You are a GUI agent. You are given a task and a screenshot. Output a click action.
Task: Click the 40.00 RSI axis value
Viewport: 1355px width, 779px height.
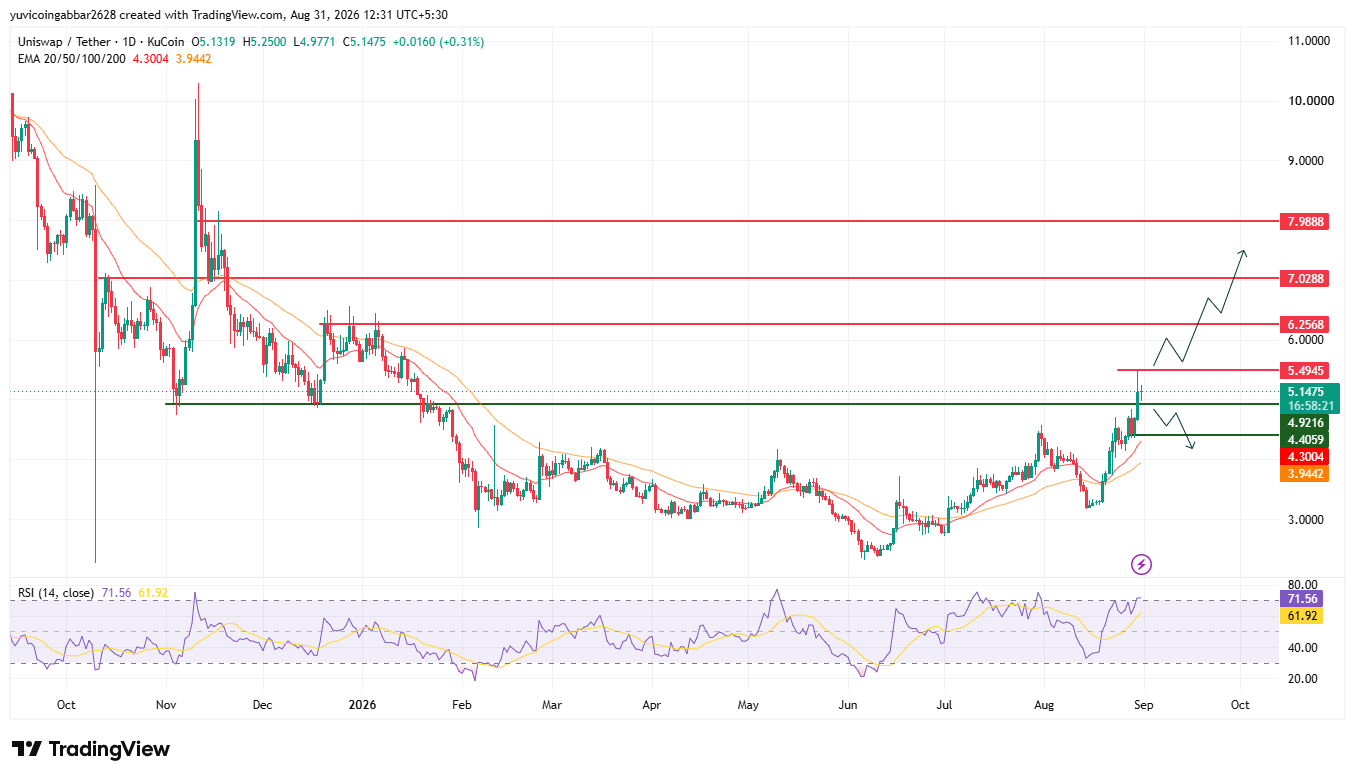(1303, 648)
